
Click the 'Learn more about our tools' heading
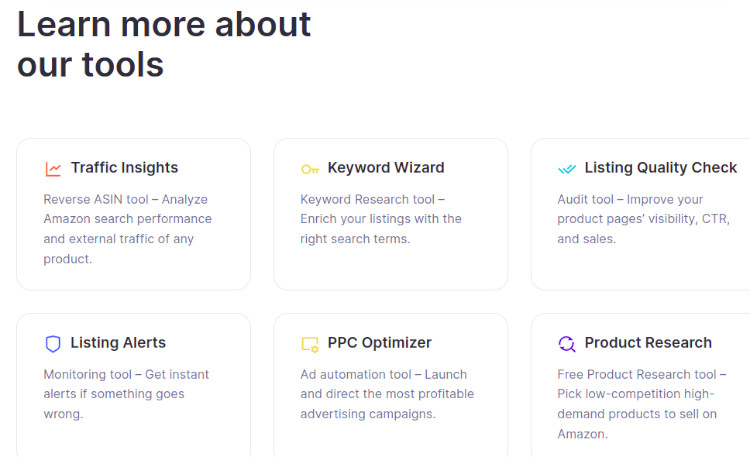[x=164, y=44]
